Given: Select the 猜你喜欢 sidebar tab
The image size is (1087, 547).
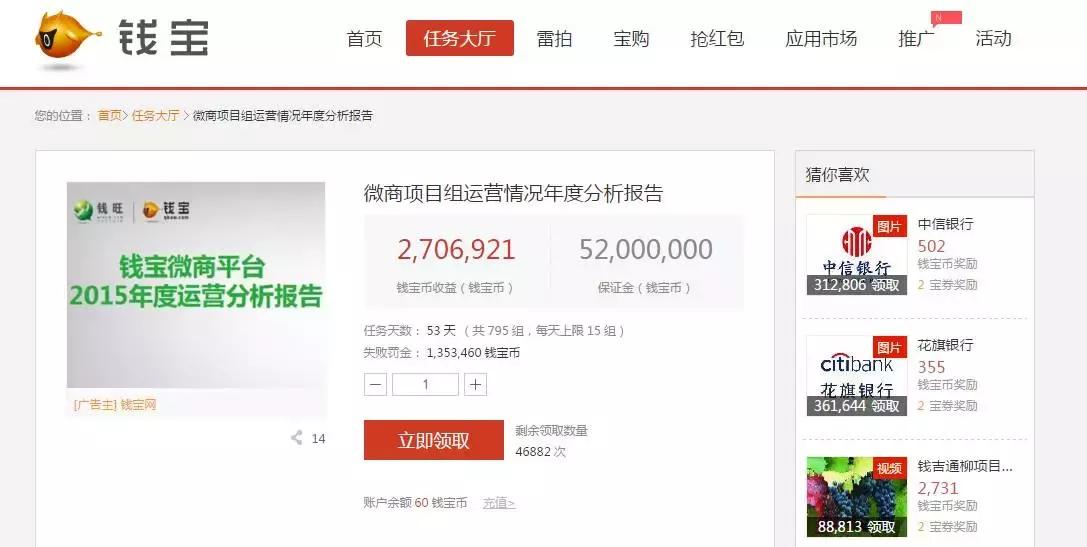Looking at the screenshot, I should click(837, 175).
